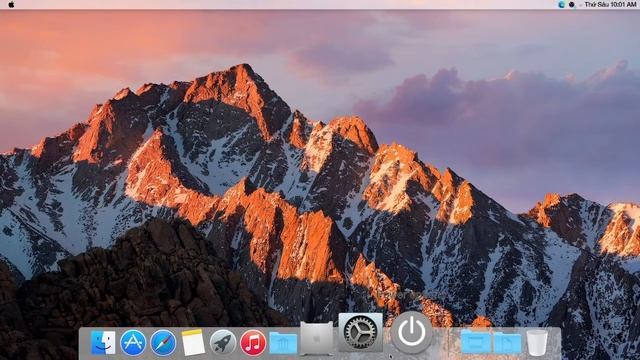Open the Notes app in the dock

193,342
